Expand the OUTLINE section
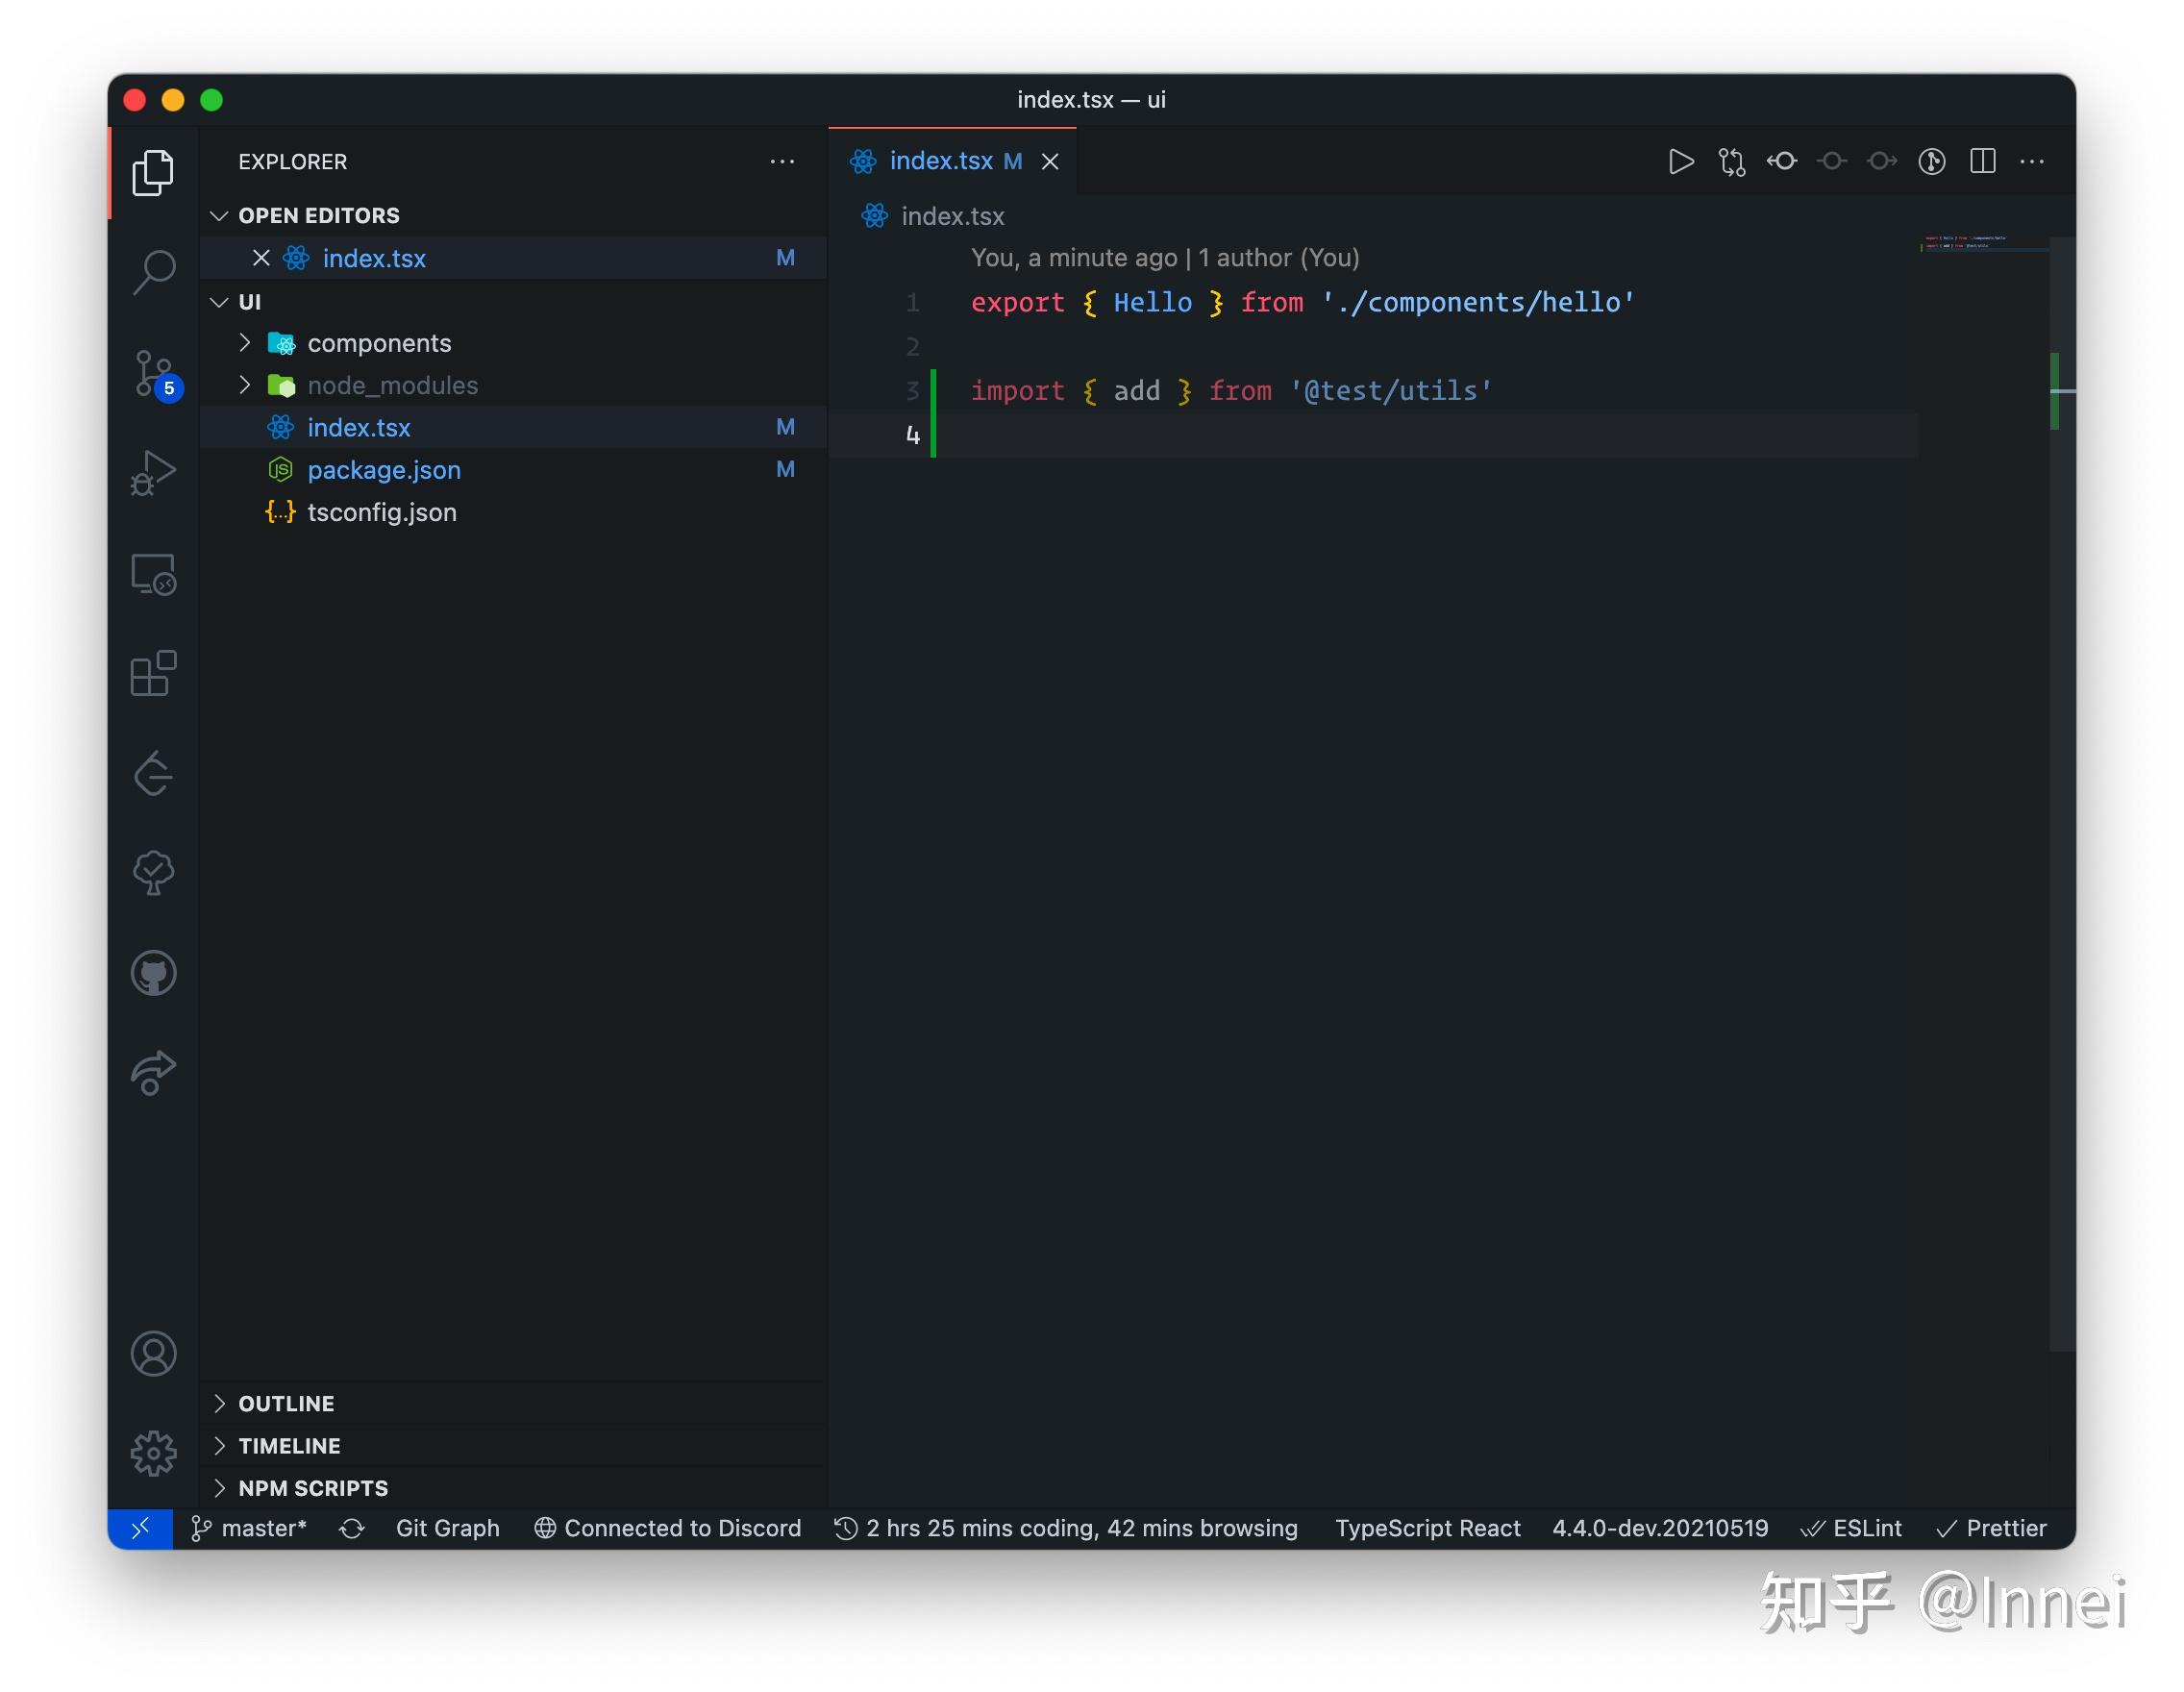Viewport: 2184px width, 1692px height. coord(286,1403)
